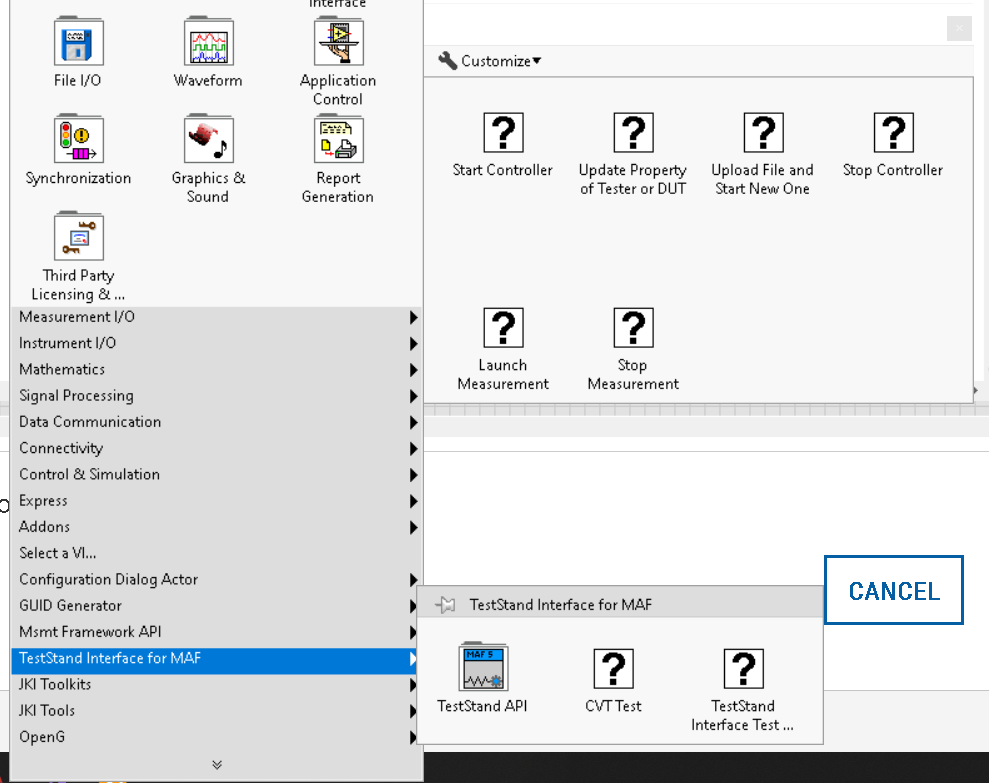Select the Launch Measurement VI icon

click(x=503, y=327)
